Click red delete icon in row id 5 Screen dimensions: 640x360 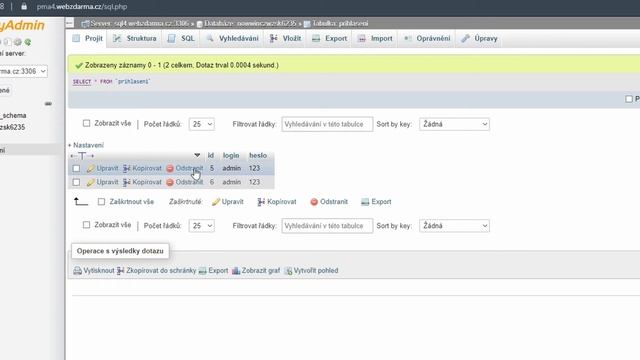[170, 168]
